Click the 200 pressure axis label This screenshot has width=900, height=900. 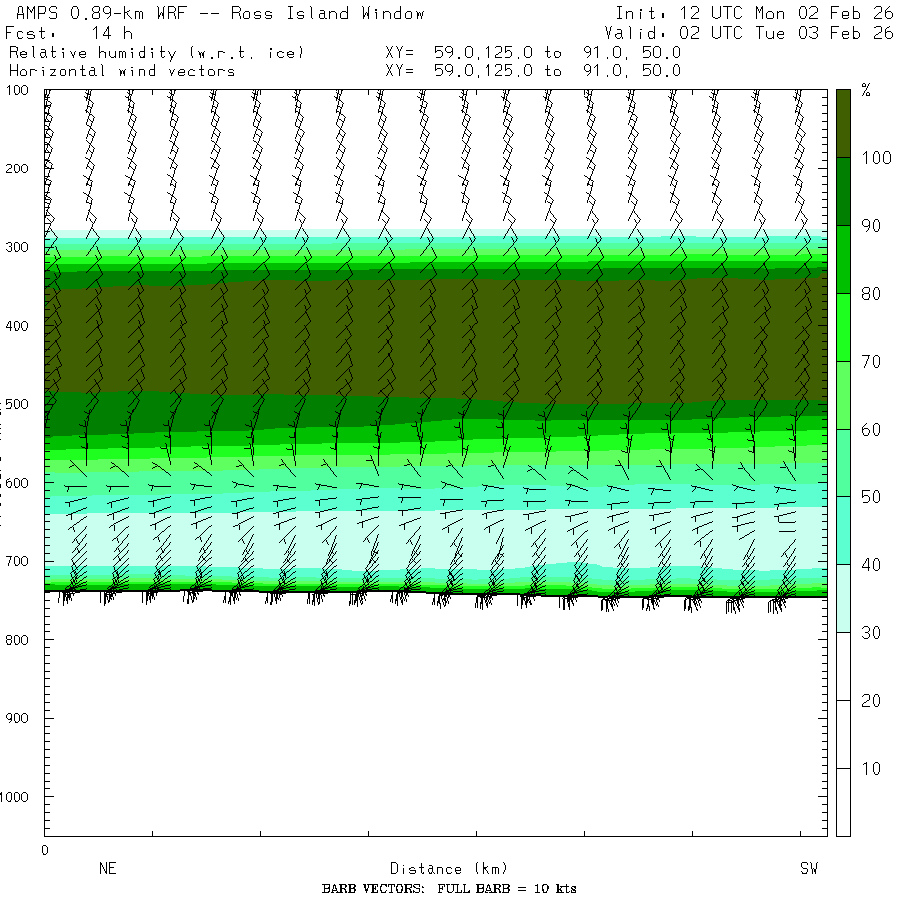click(17, 169)
